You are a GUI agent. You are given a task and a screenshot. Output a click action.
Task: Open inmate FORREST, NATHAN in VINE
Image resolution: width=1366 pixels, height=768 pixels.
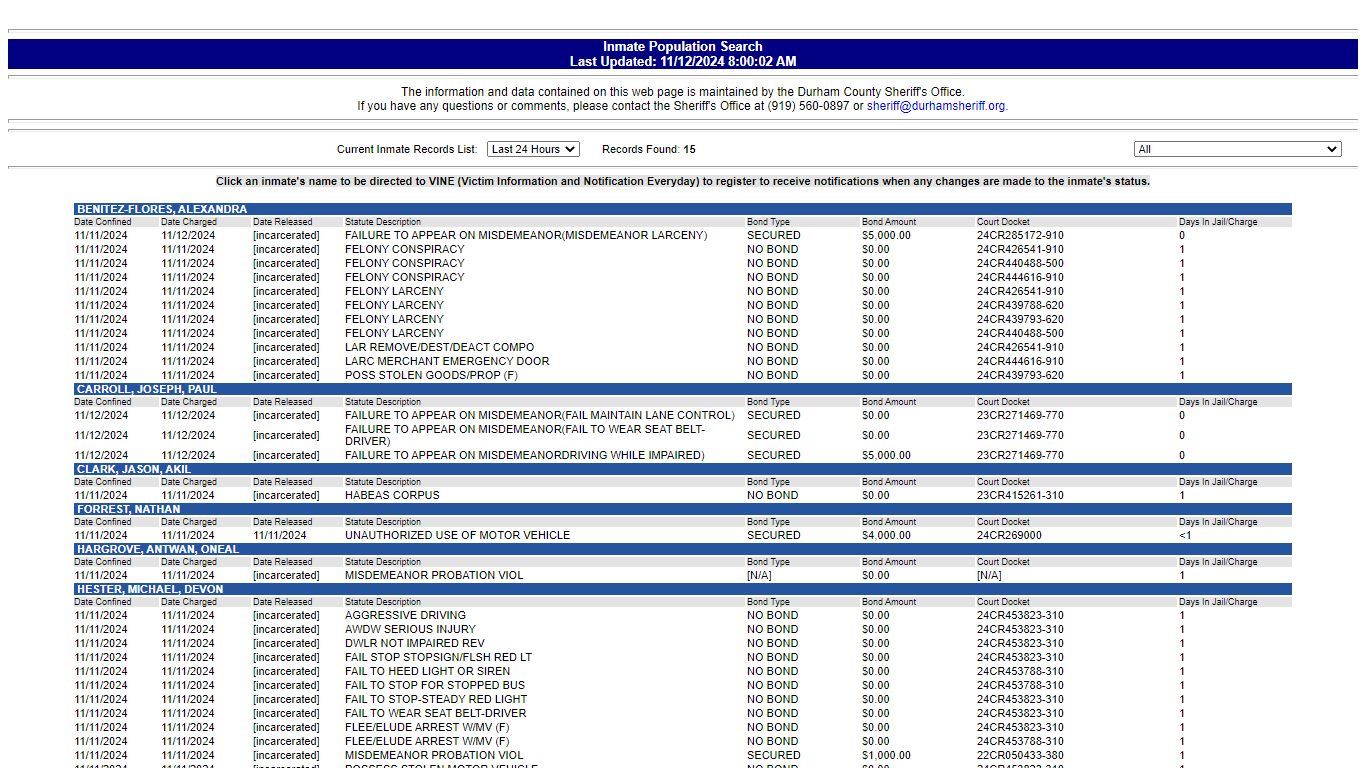[129, 509]
